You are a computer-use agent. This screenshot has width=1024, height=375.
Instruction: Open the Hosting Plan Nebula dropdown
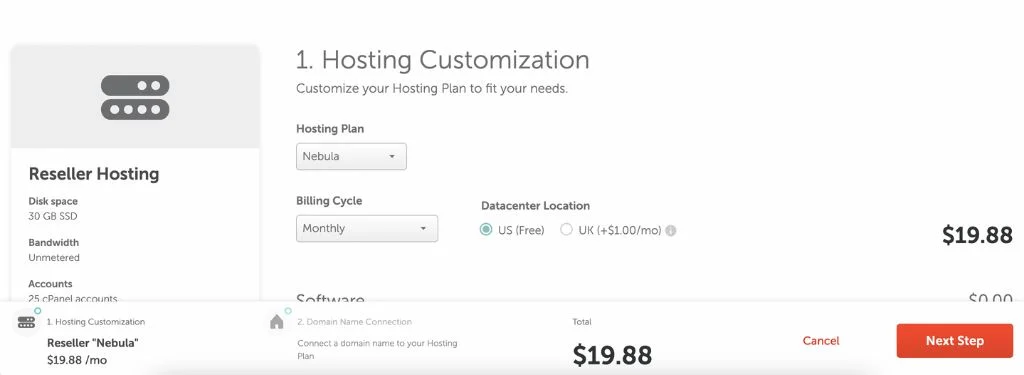click(x=351, y=157)
